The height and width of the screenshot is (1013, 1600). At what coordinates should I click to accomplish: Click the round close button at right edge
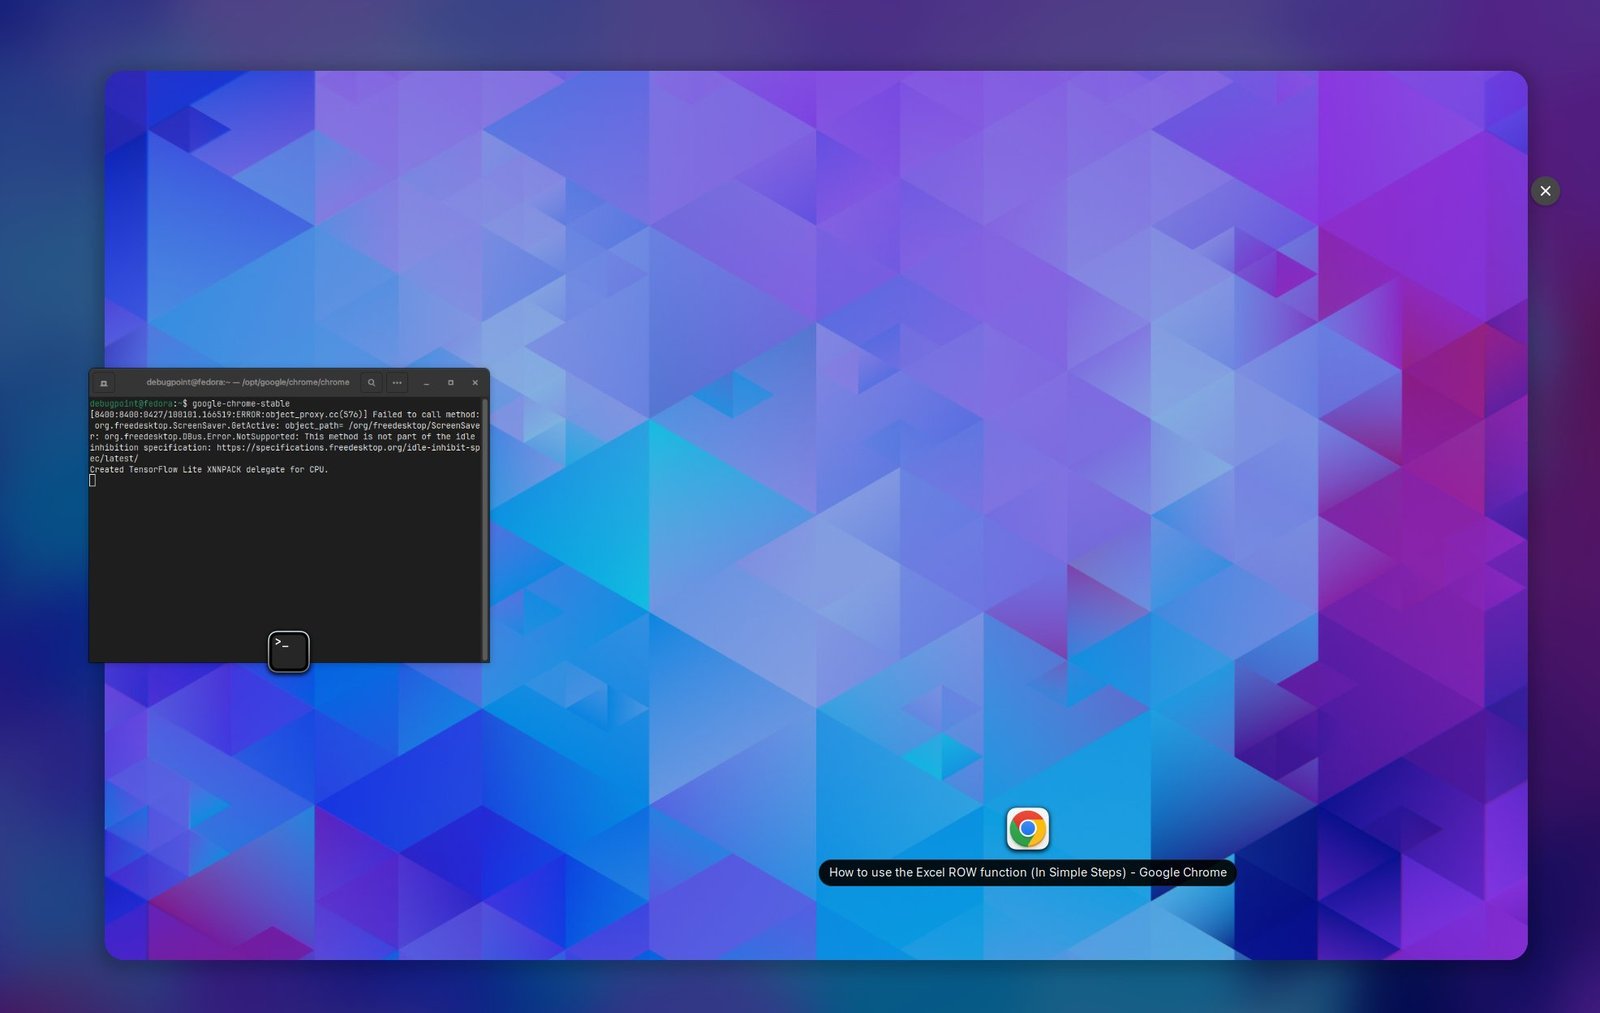click(1545, 191)
